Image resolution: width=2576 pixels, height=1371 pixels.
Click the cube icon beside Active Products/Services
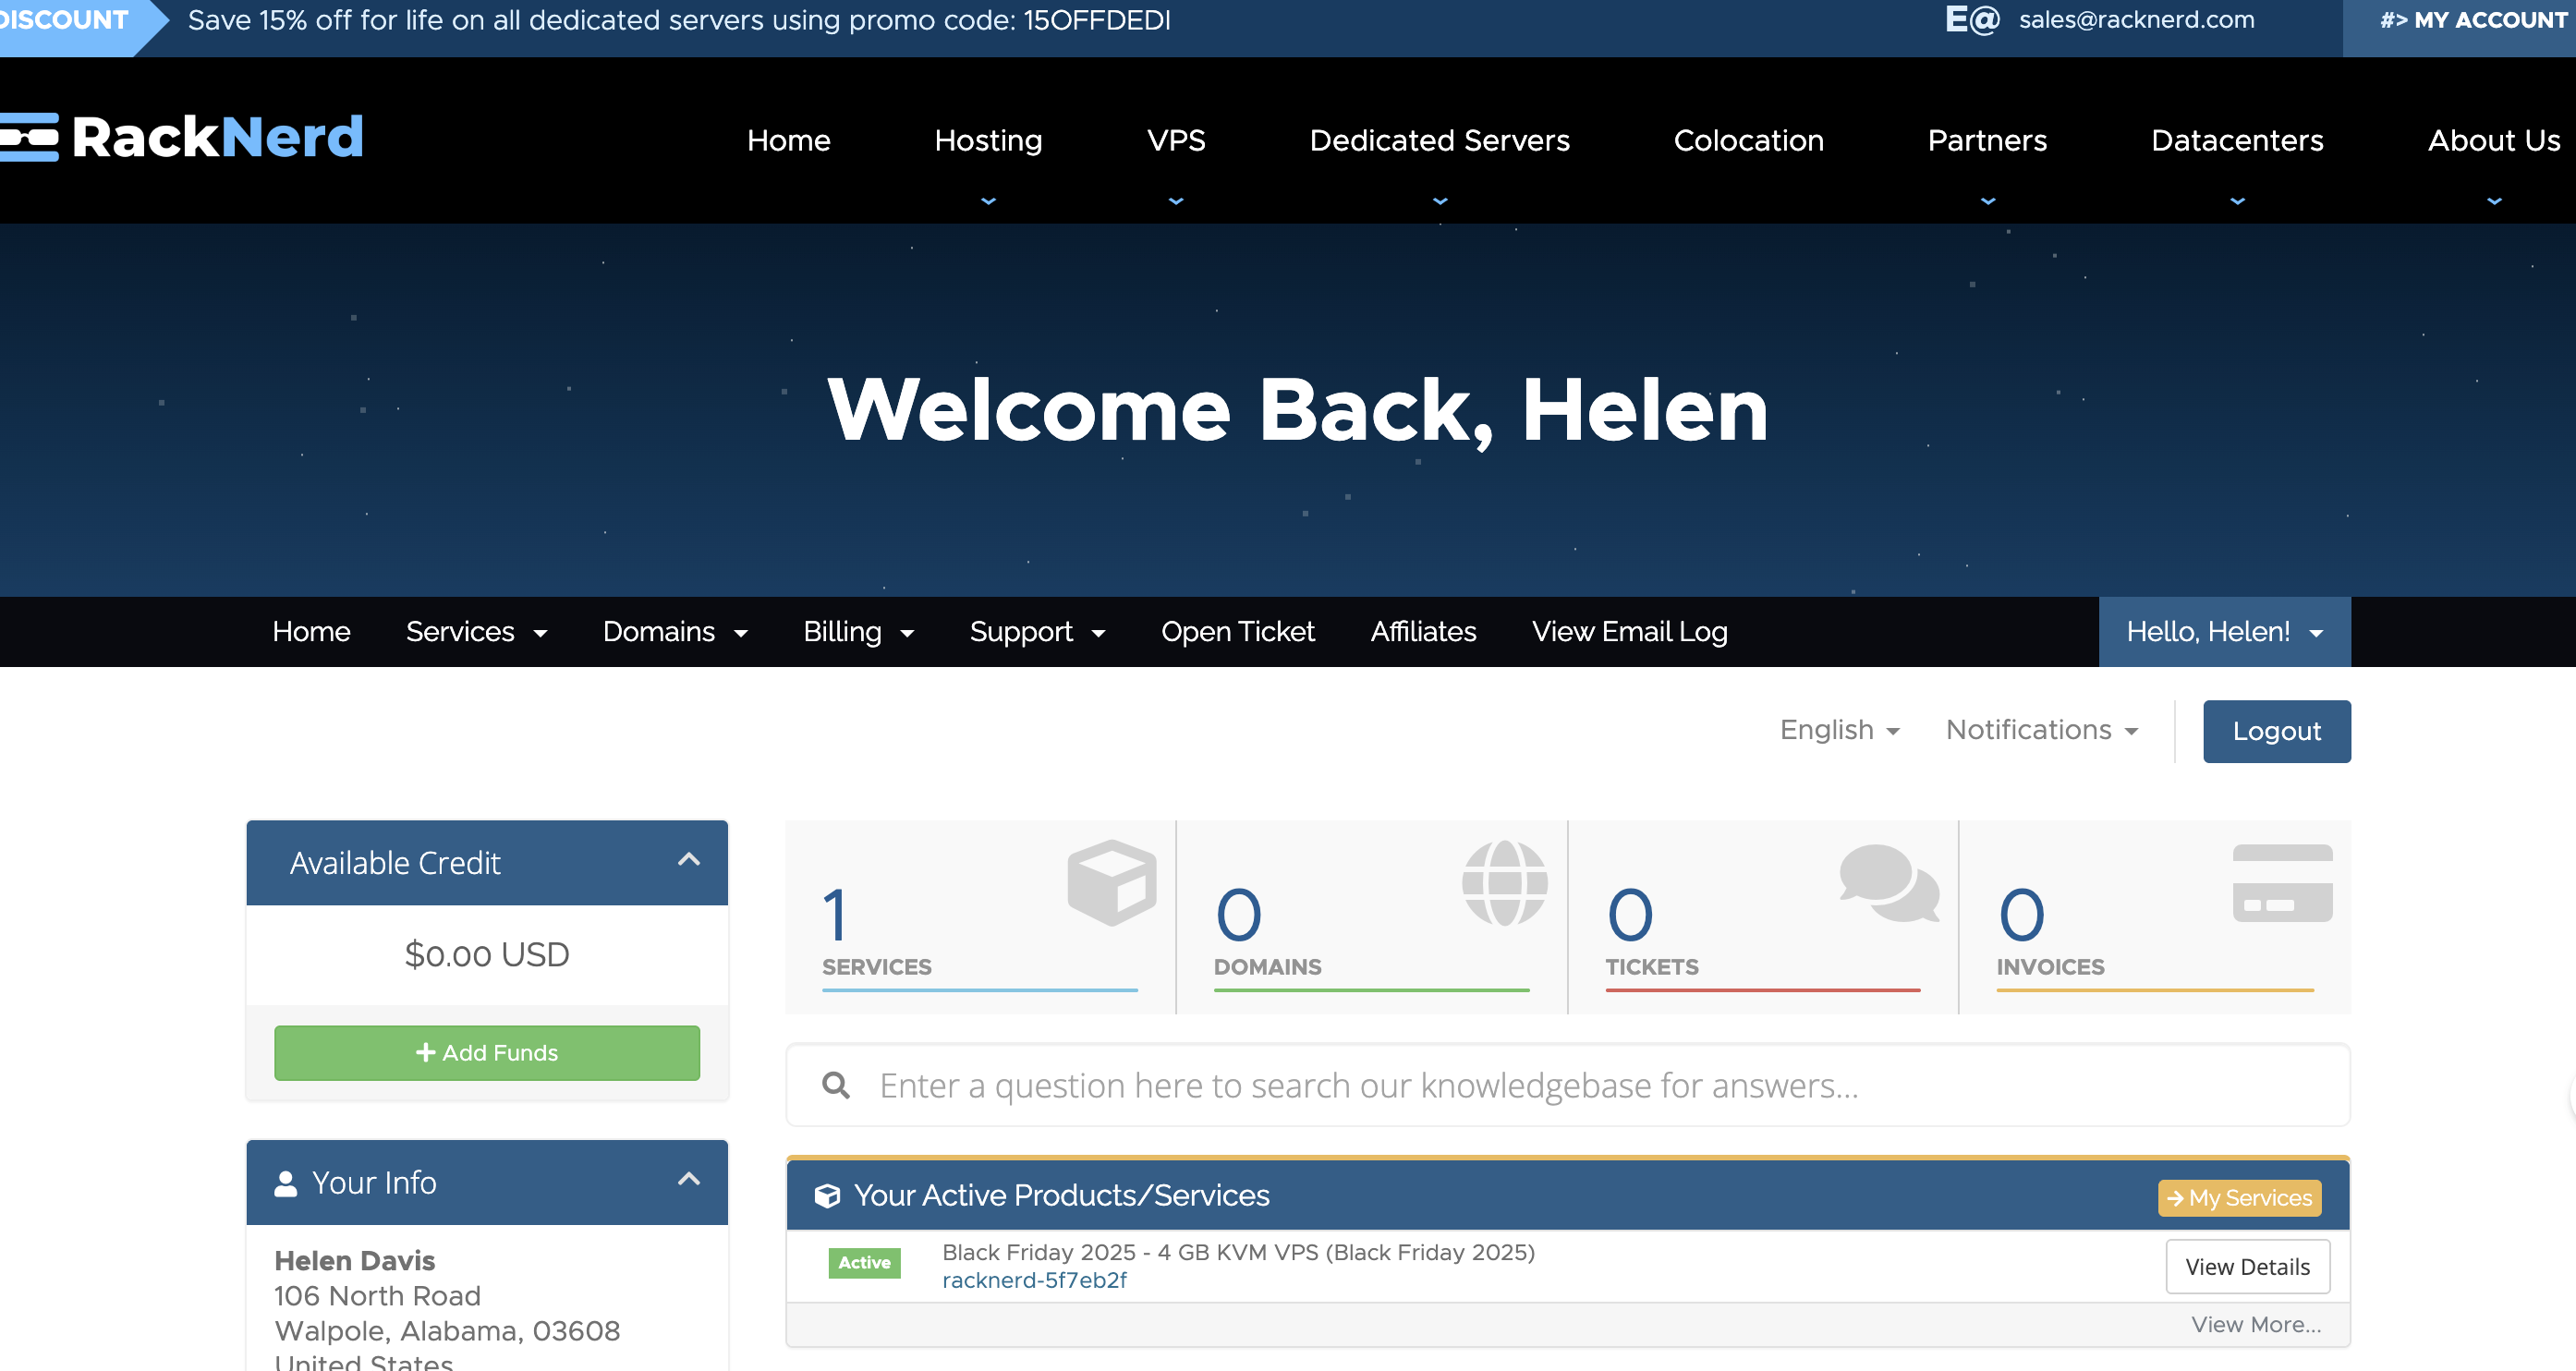point(827,1196)
